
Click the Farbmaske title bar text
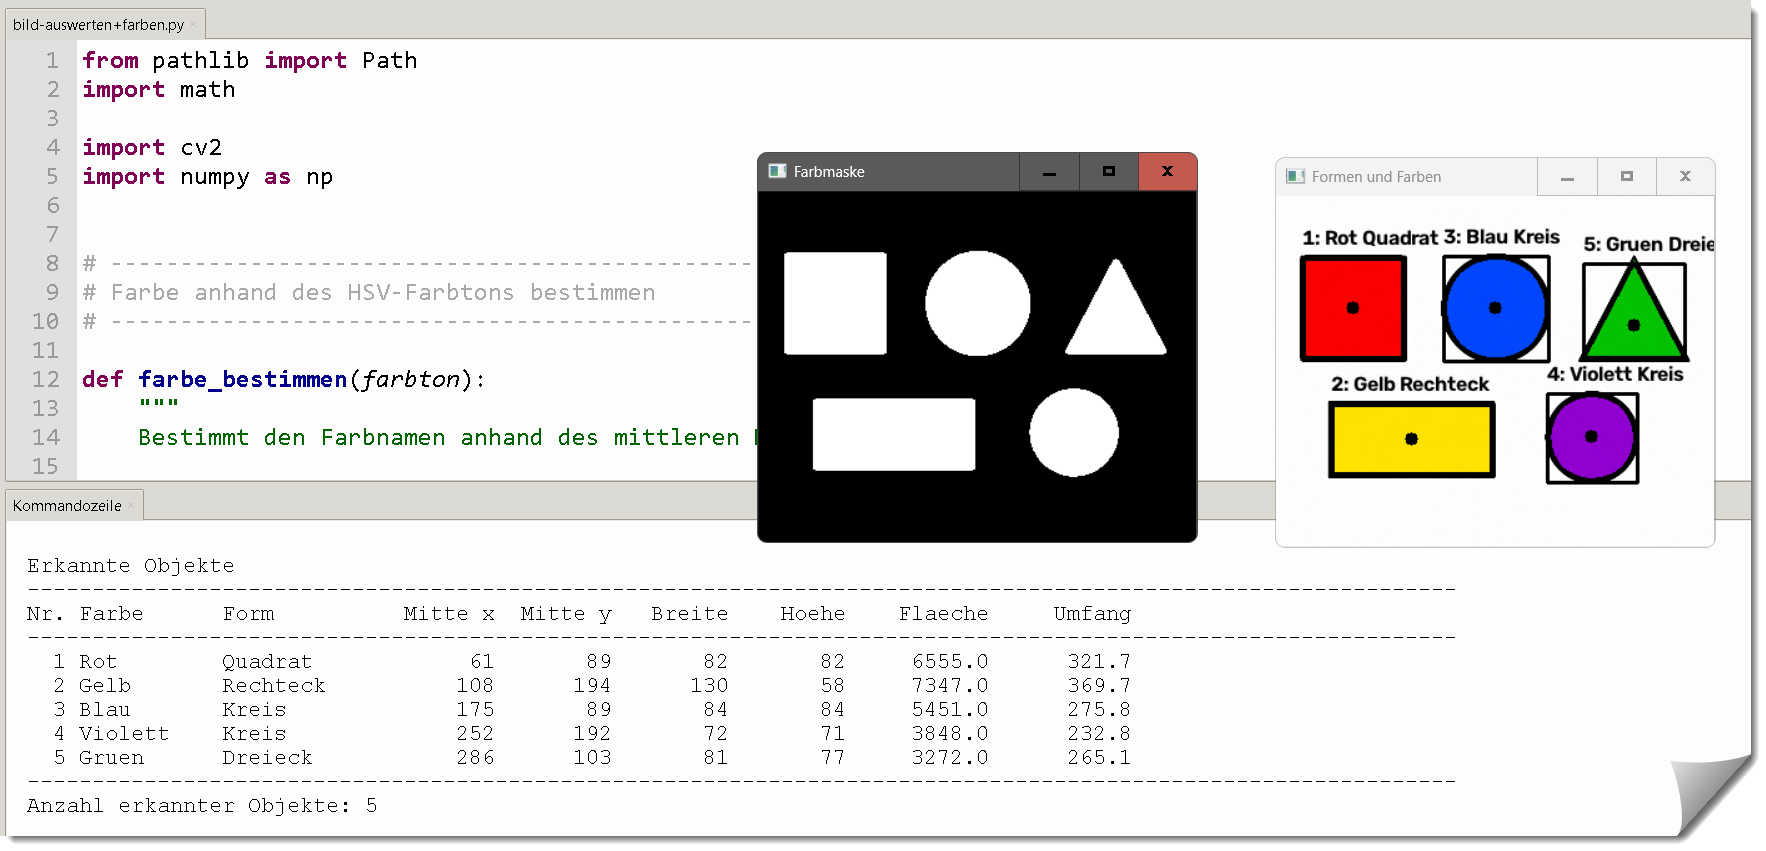tap(829, 172)
